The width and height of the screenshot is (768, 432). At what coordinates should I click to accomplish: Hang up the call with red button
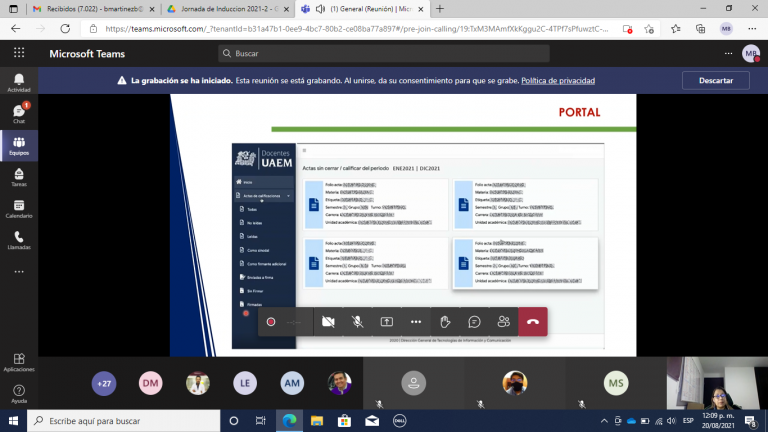[533, 322]
